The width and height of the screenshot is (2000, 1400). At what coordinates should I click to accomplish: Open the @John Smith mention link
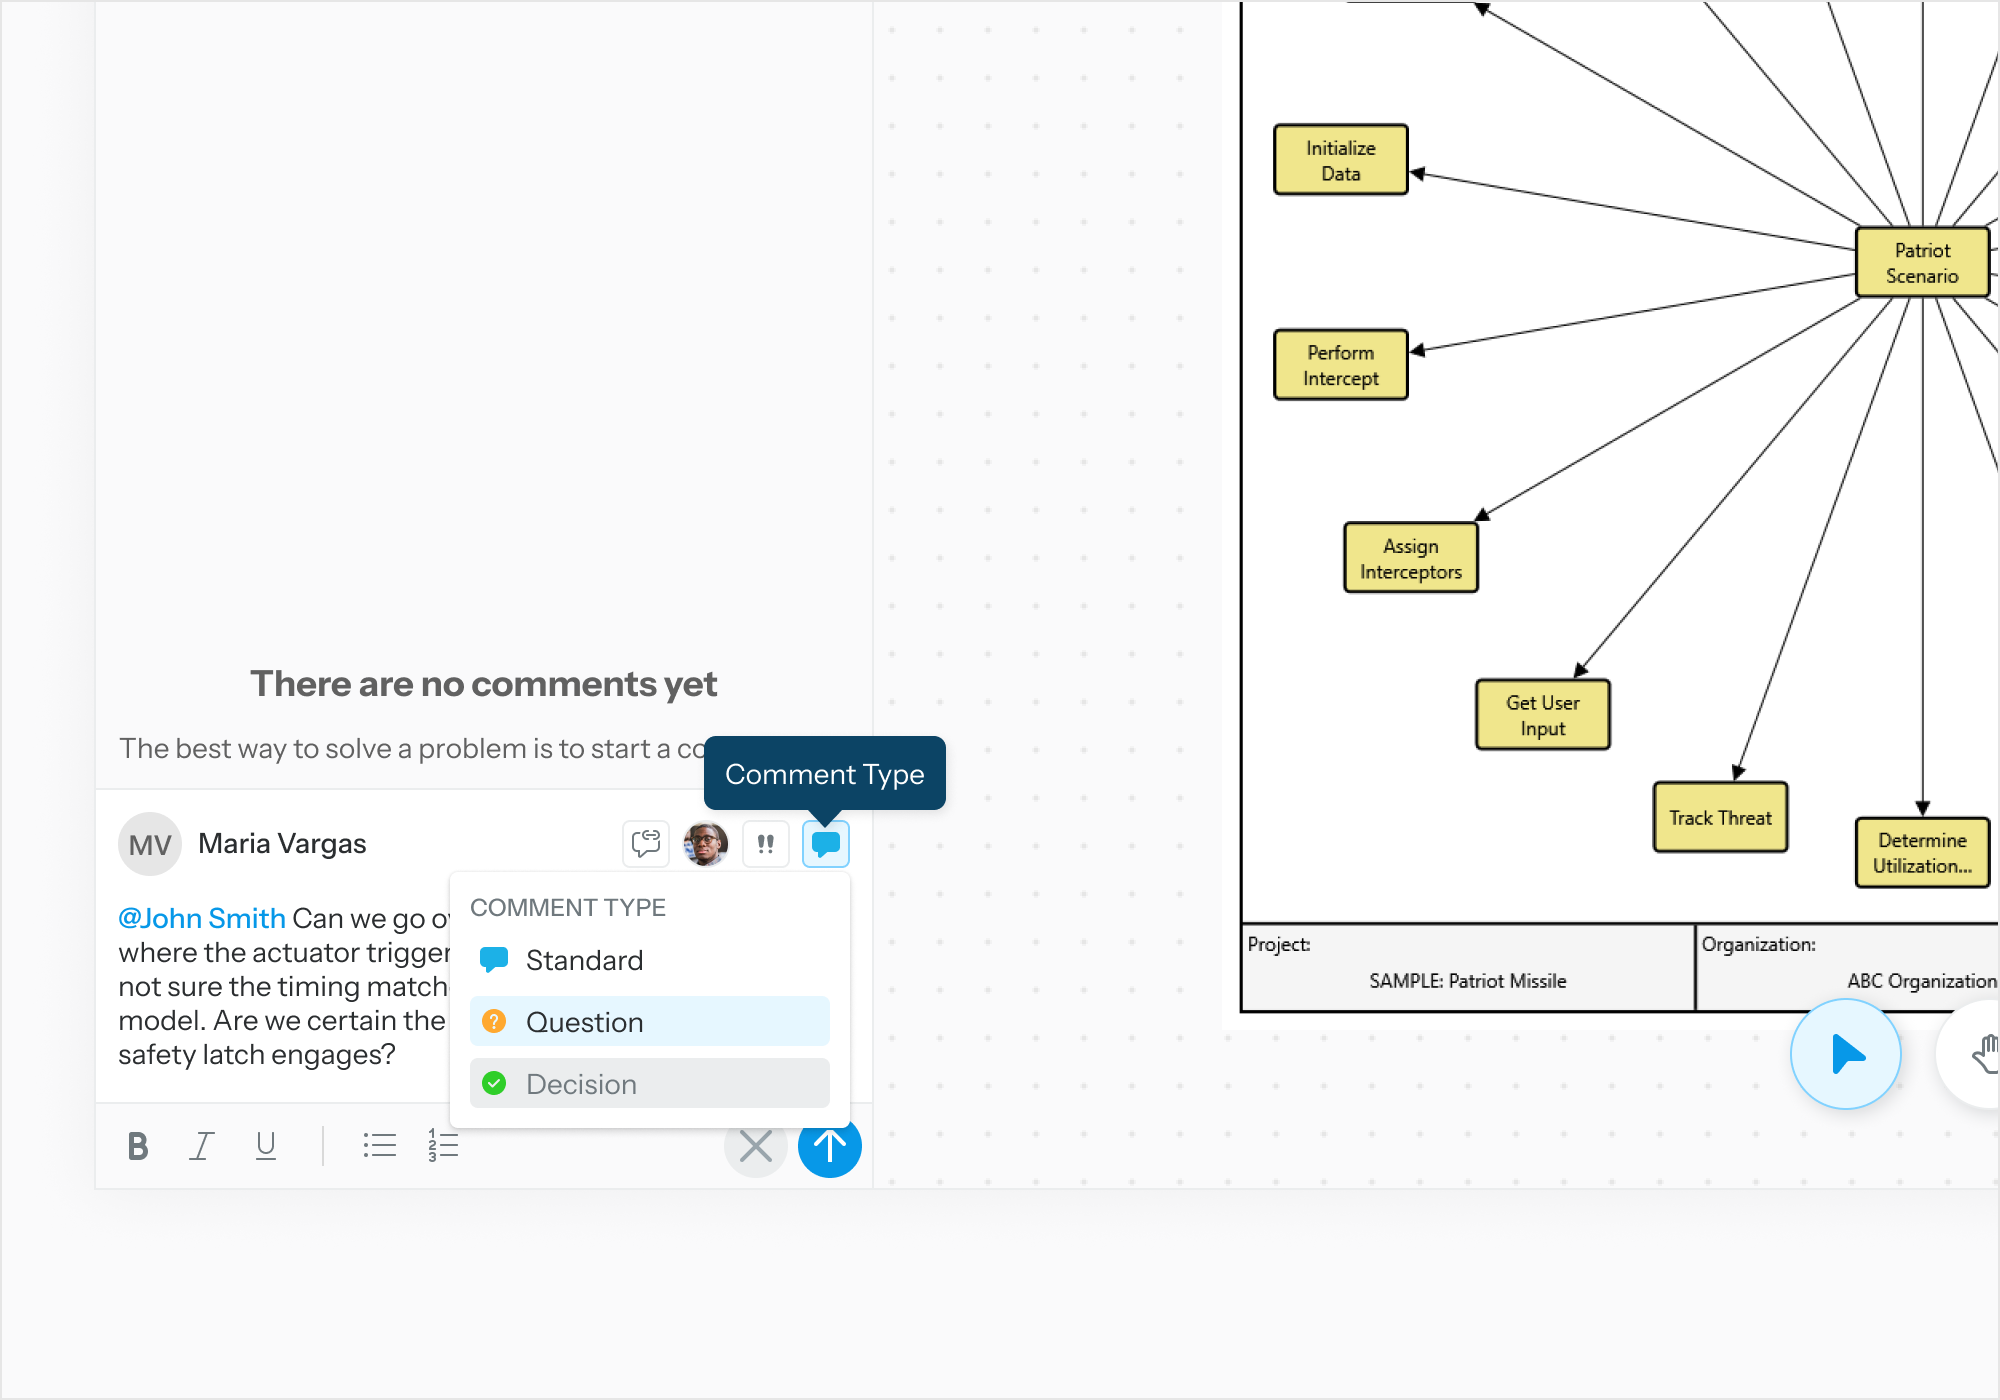point(202,917)
